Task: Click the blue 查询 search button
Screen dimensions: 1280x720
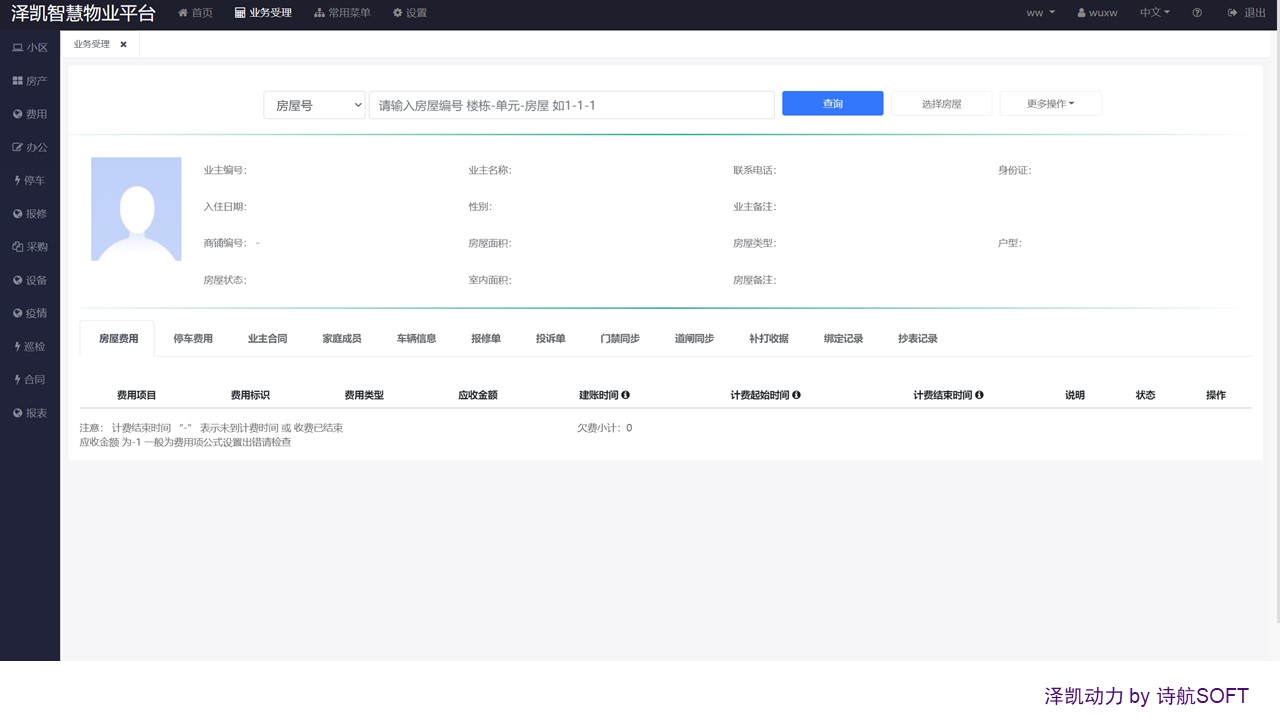Action: [833, 103]
